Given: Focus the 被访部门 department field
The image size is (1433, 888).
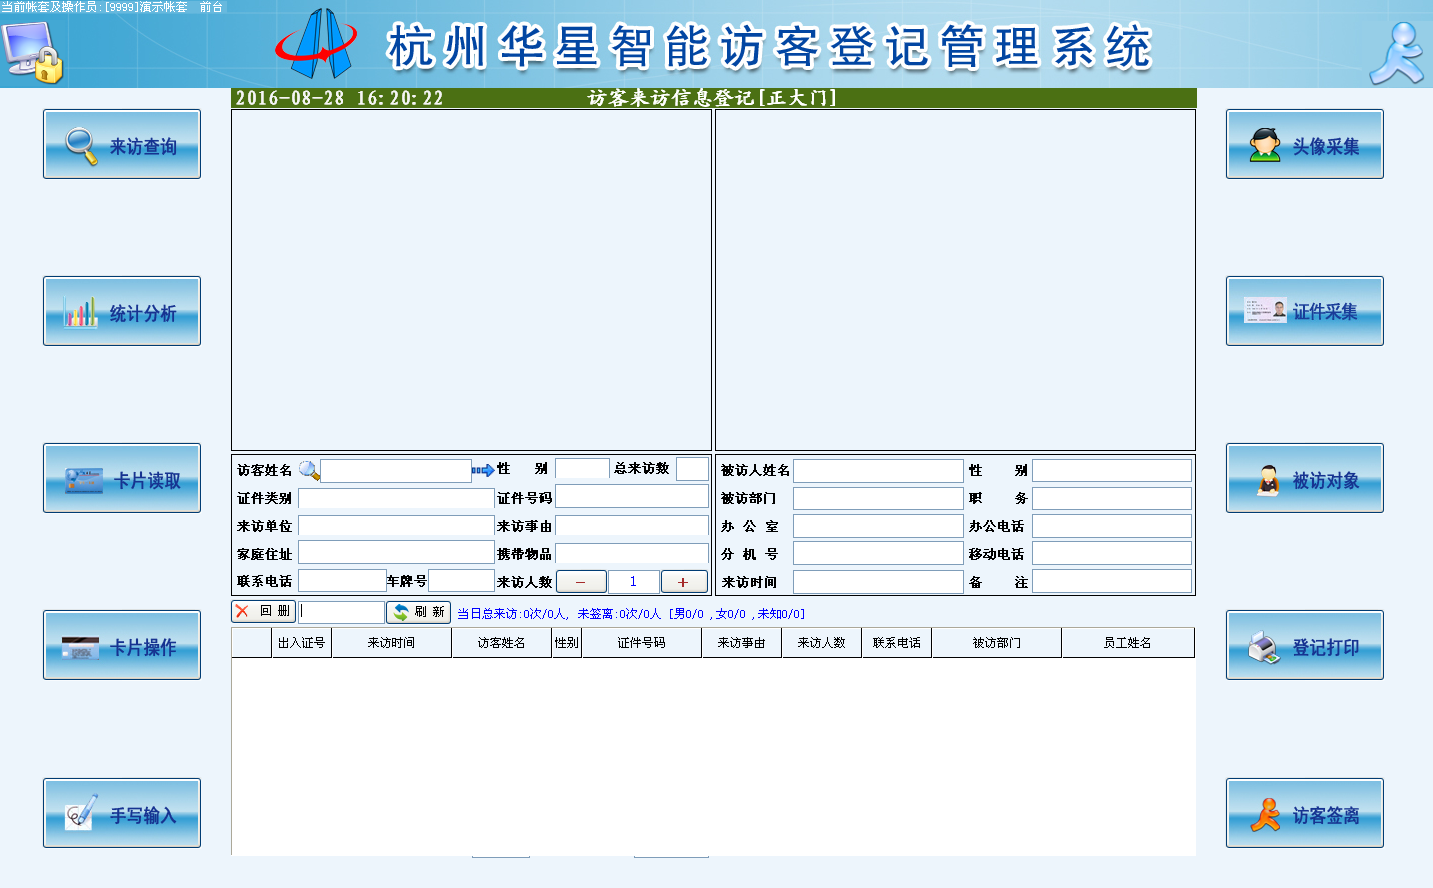Looking at the screenshot, I should point(878,498).
